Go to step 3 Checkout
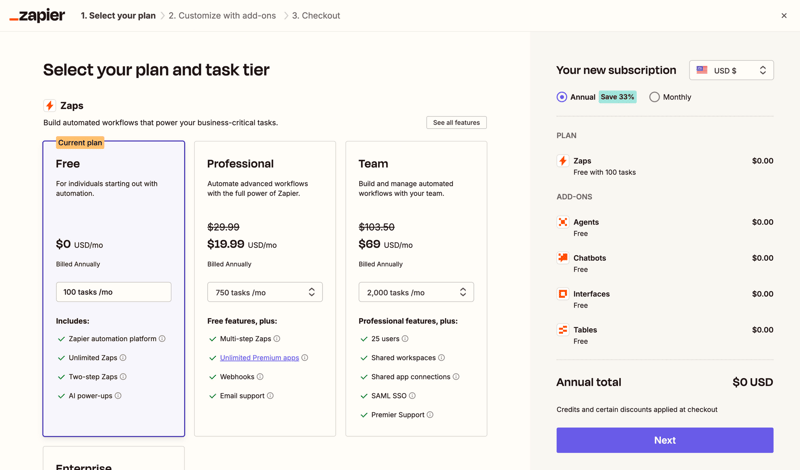Image resolution: width=800 pixels, height=470 pixels. tap(316, 16)
